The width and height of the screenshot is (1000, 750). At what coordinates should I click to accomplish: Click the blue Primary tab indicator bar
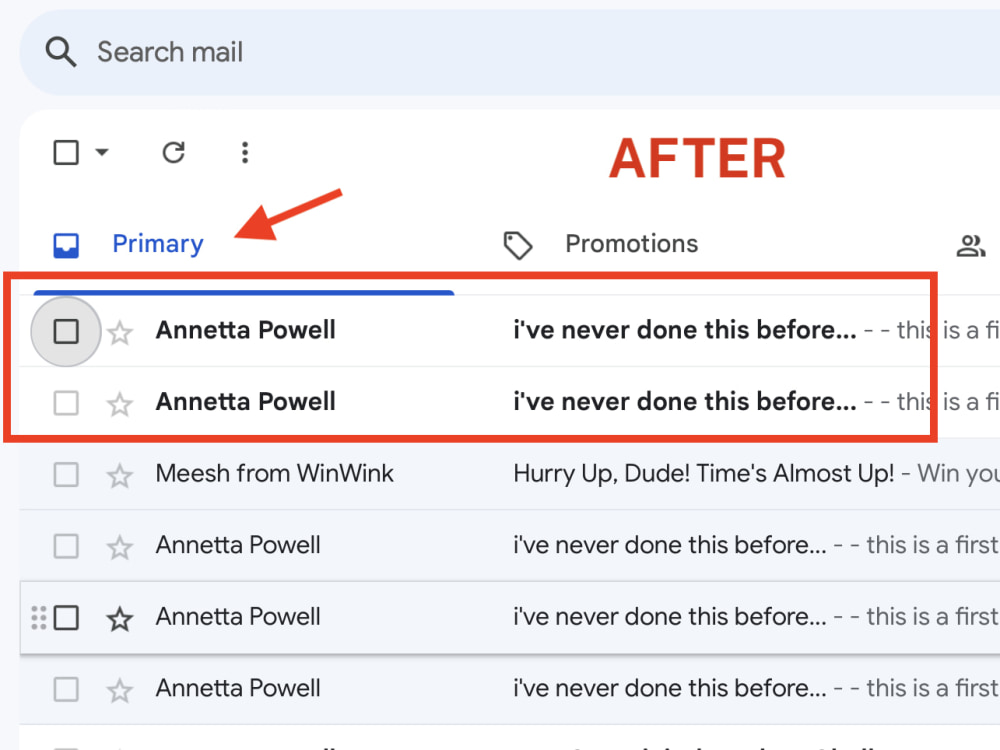[244, 290]
